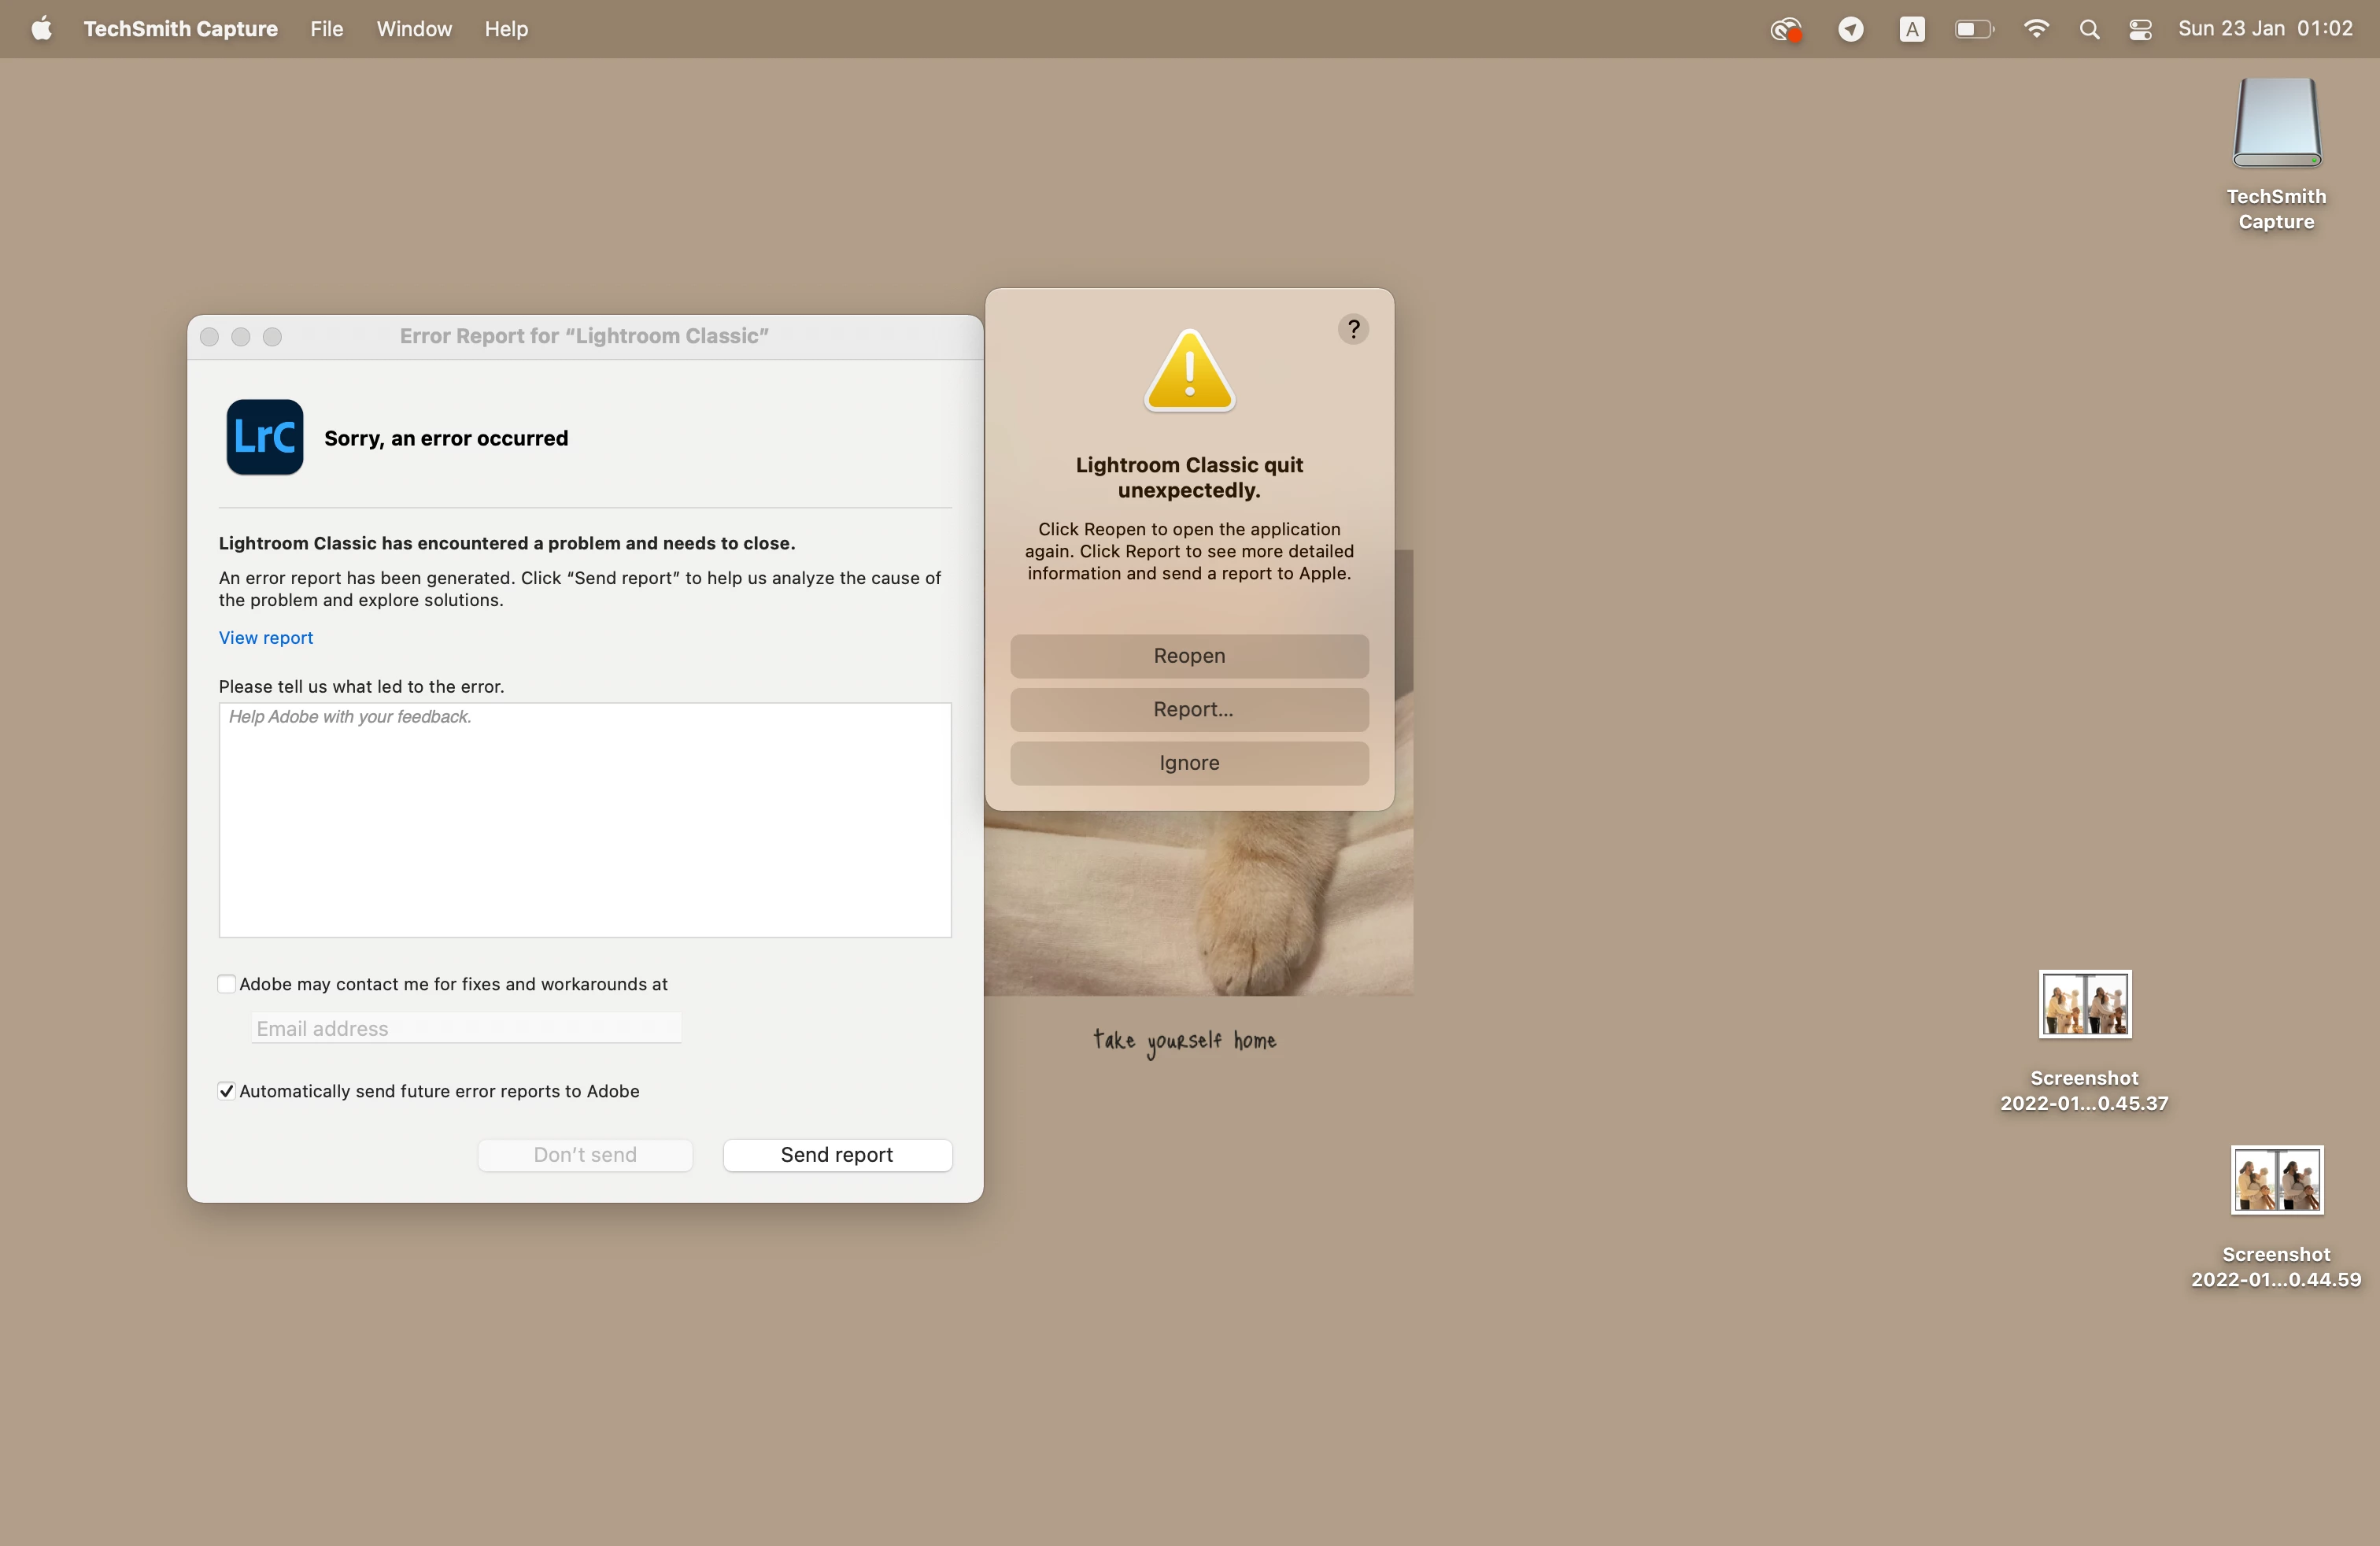Select the TechSmith Capture disk icon
Viewport: 2380px width, 1546px height.
(2276, 123)
